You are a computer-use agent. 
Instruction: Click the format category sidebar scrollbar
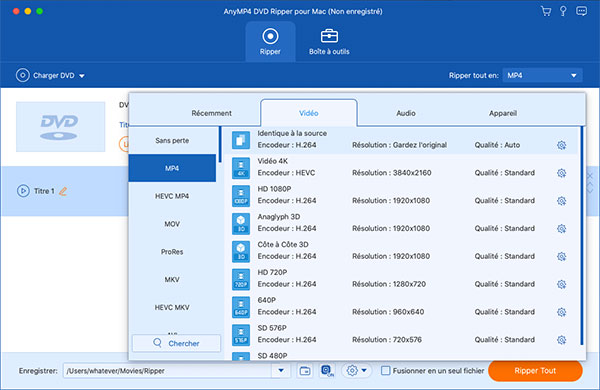pyautogui.click(x=220, y=145)
